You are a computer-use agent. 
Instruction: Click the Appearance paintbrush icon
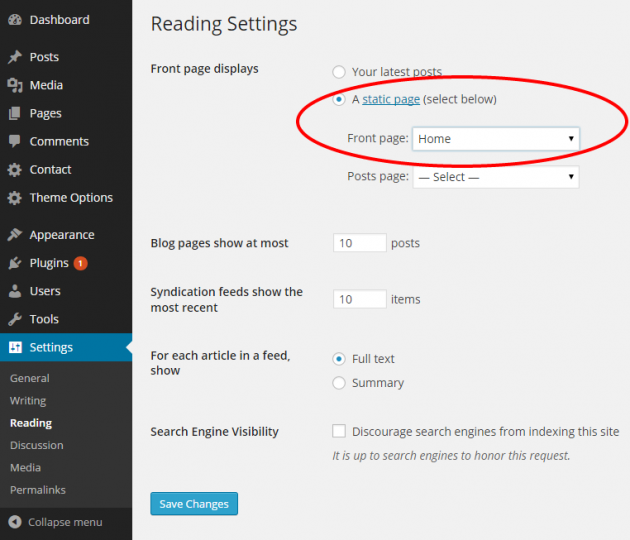tap(15, 235)
